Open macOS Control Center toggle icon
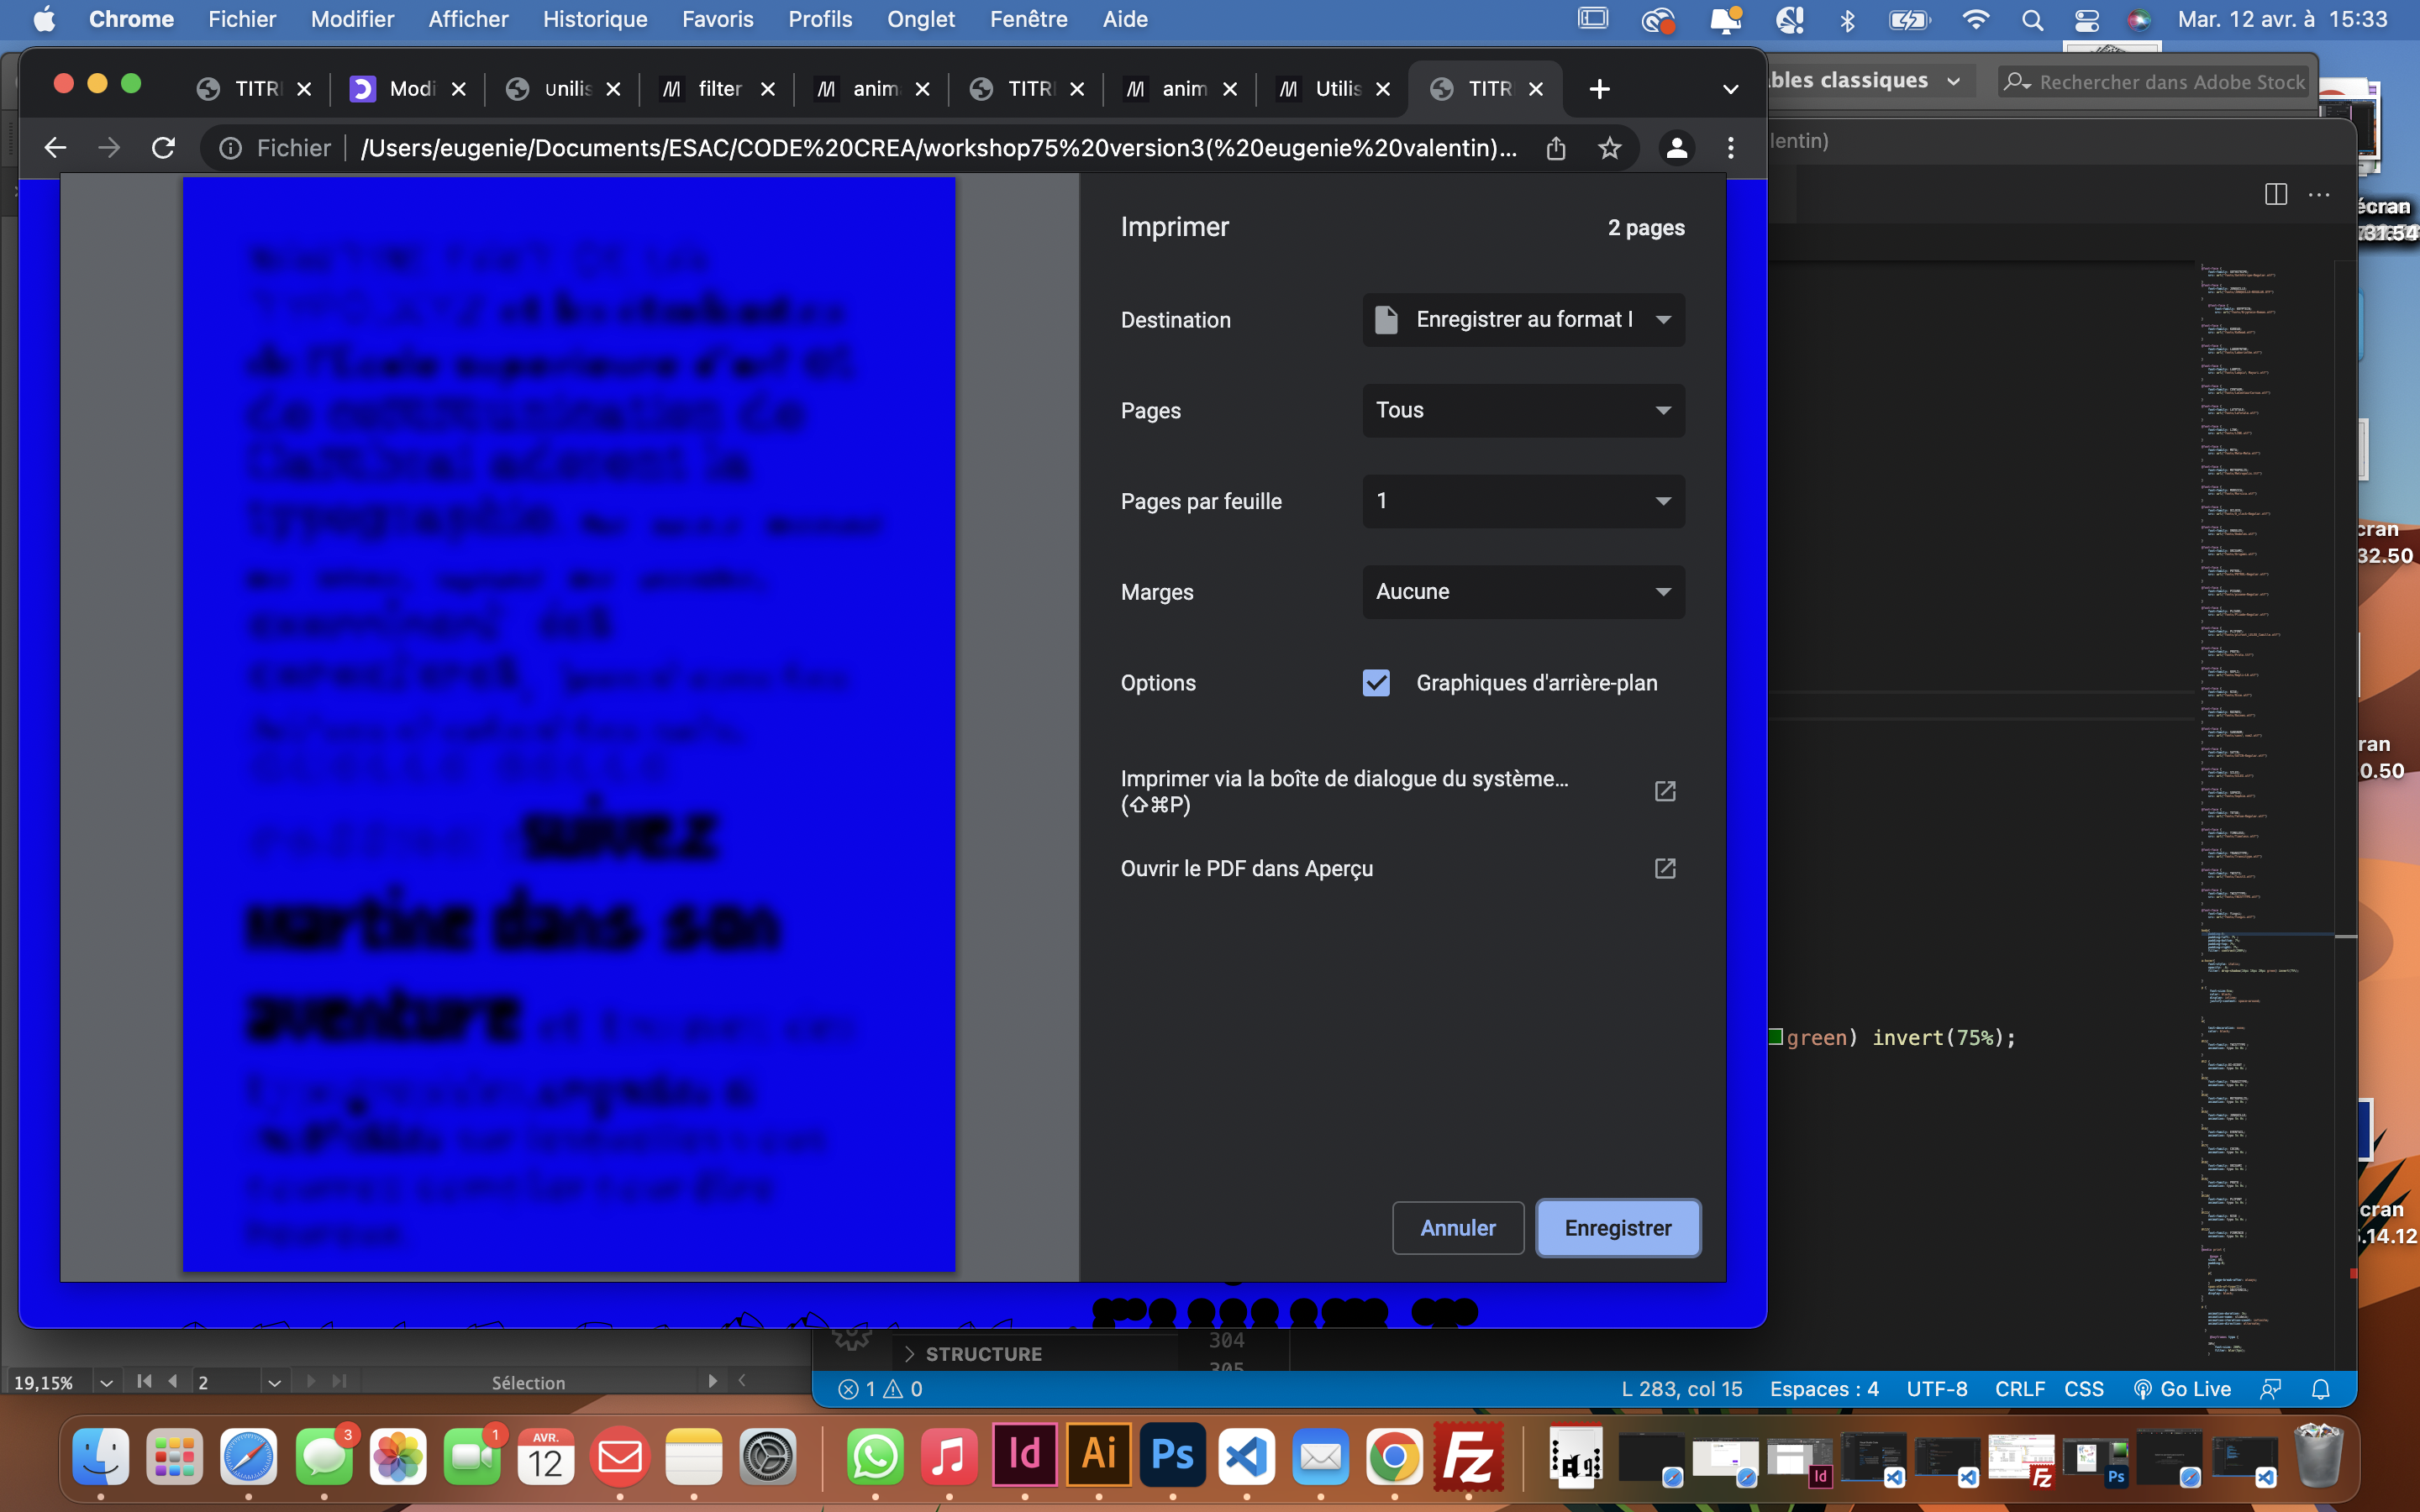 (x=2087, y=20)
